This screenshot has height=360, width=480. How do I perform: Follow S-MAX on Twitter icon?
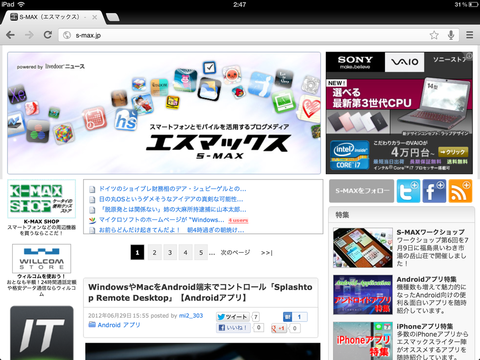point(408,191)
